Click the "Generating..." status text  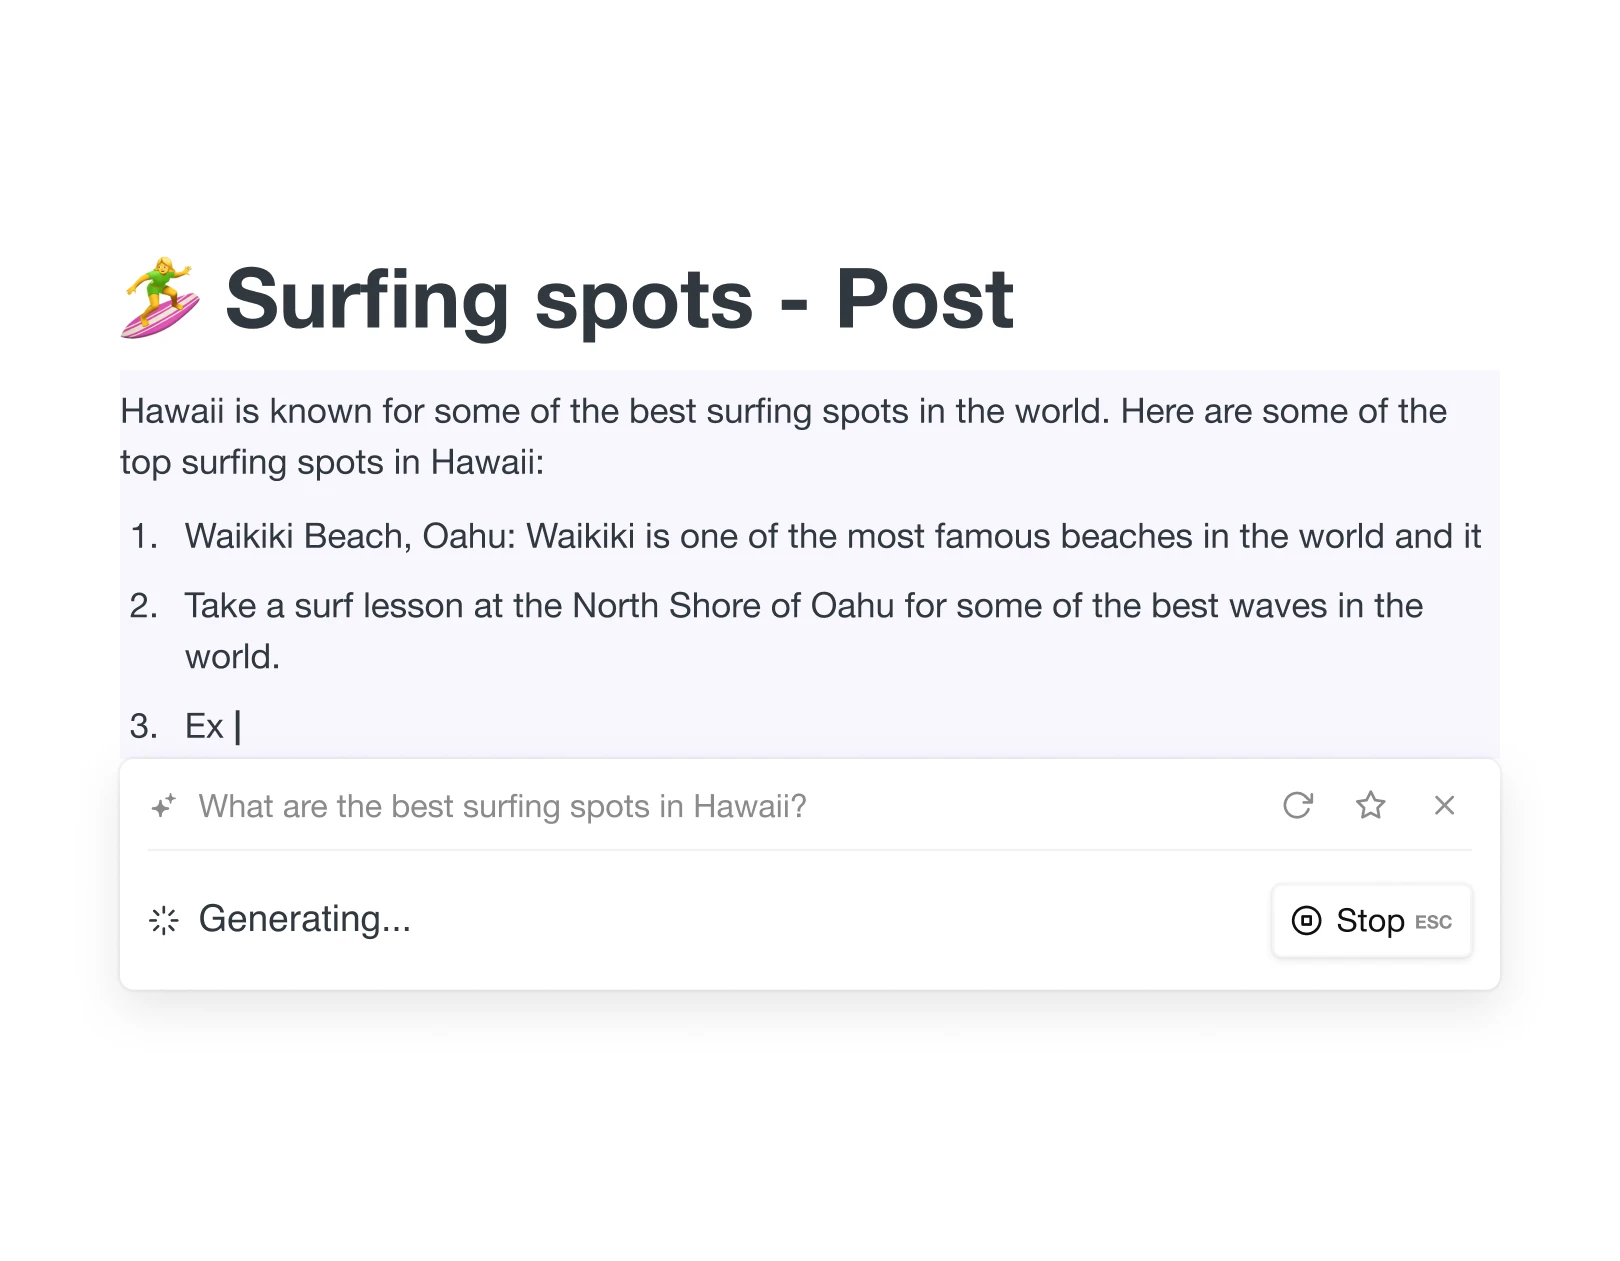click(305, 919)
